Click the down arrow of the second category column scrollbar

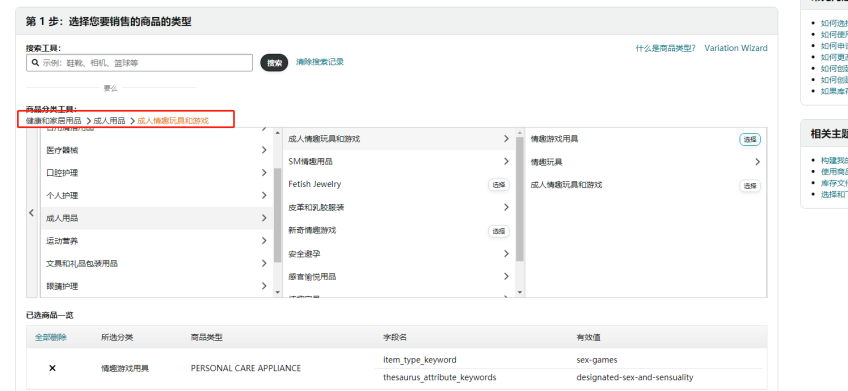tap(520, 293)
